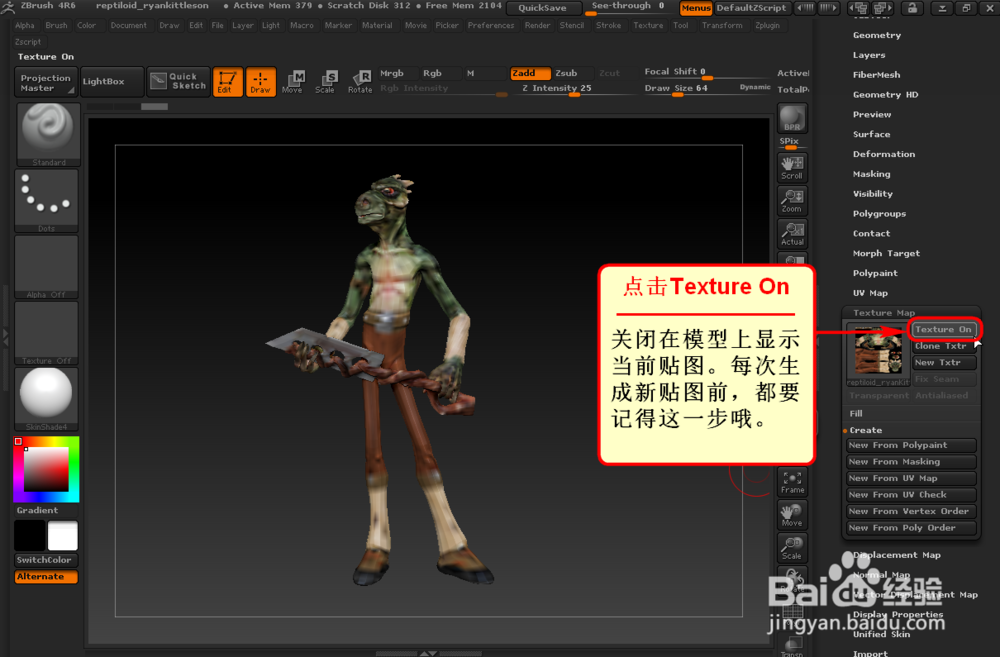Expand the Polygroups subpalette
This screenshot has height=657, width=1000.
[879, 213]
